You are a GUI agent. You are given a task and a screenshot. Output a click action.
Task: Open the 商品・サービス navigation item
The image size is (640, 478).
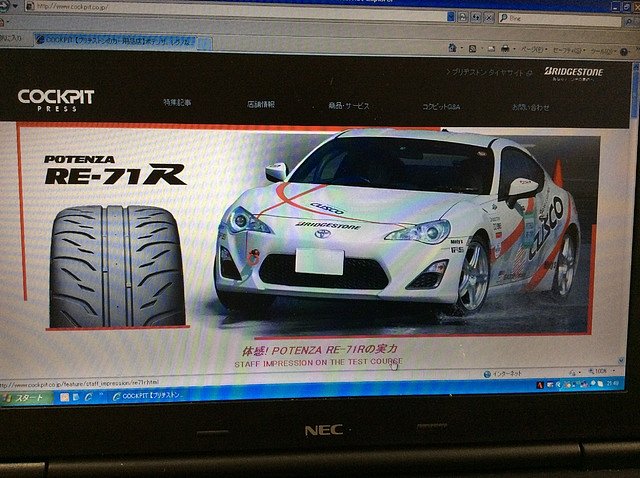[x=349, y=106]
